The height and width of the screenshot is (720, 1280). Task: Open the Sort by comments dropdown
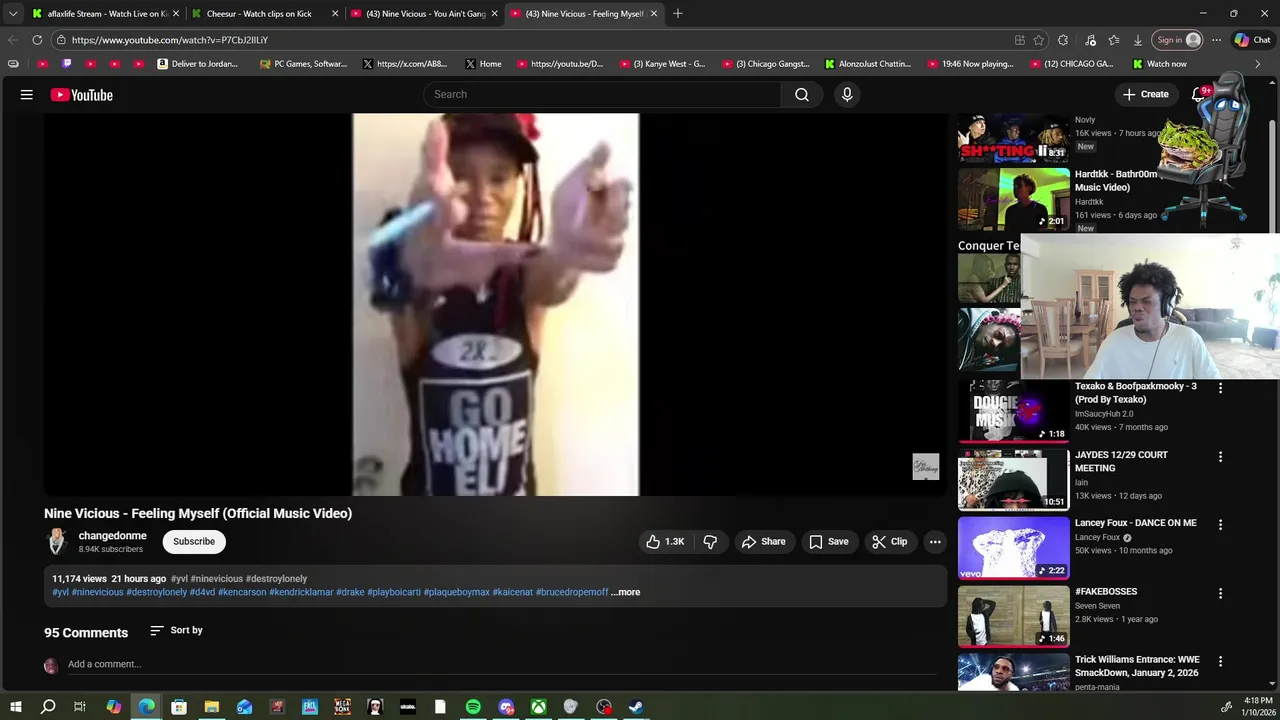[x=176, y=630]
